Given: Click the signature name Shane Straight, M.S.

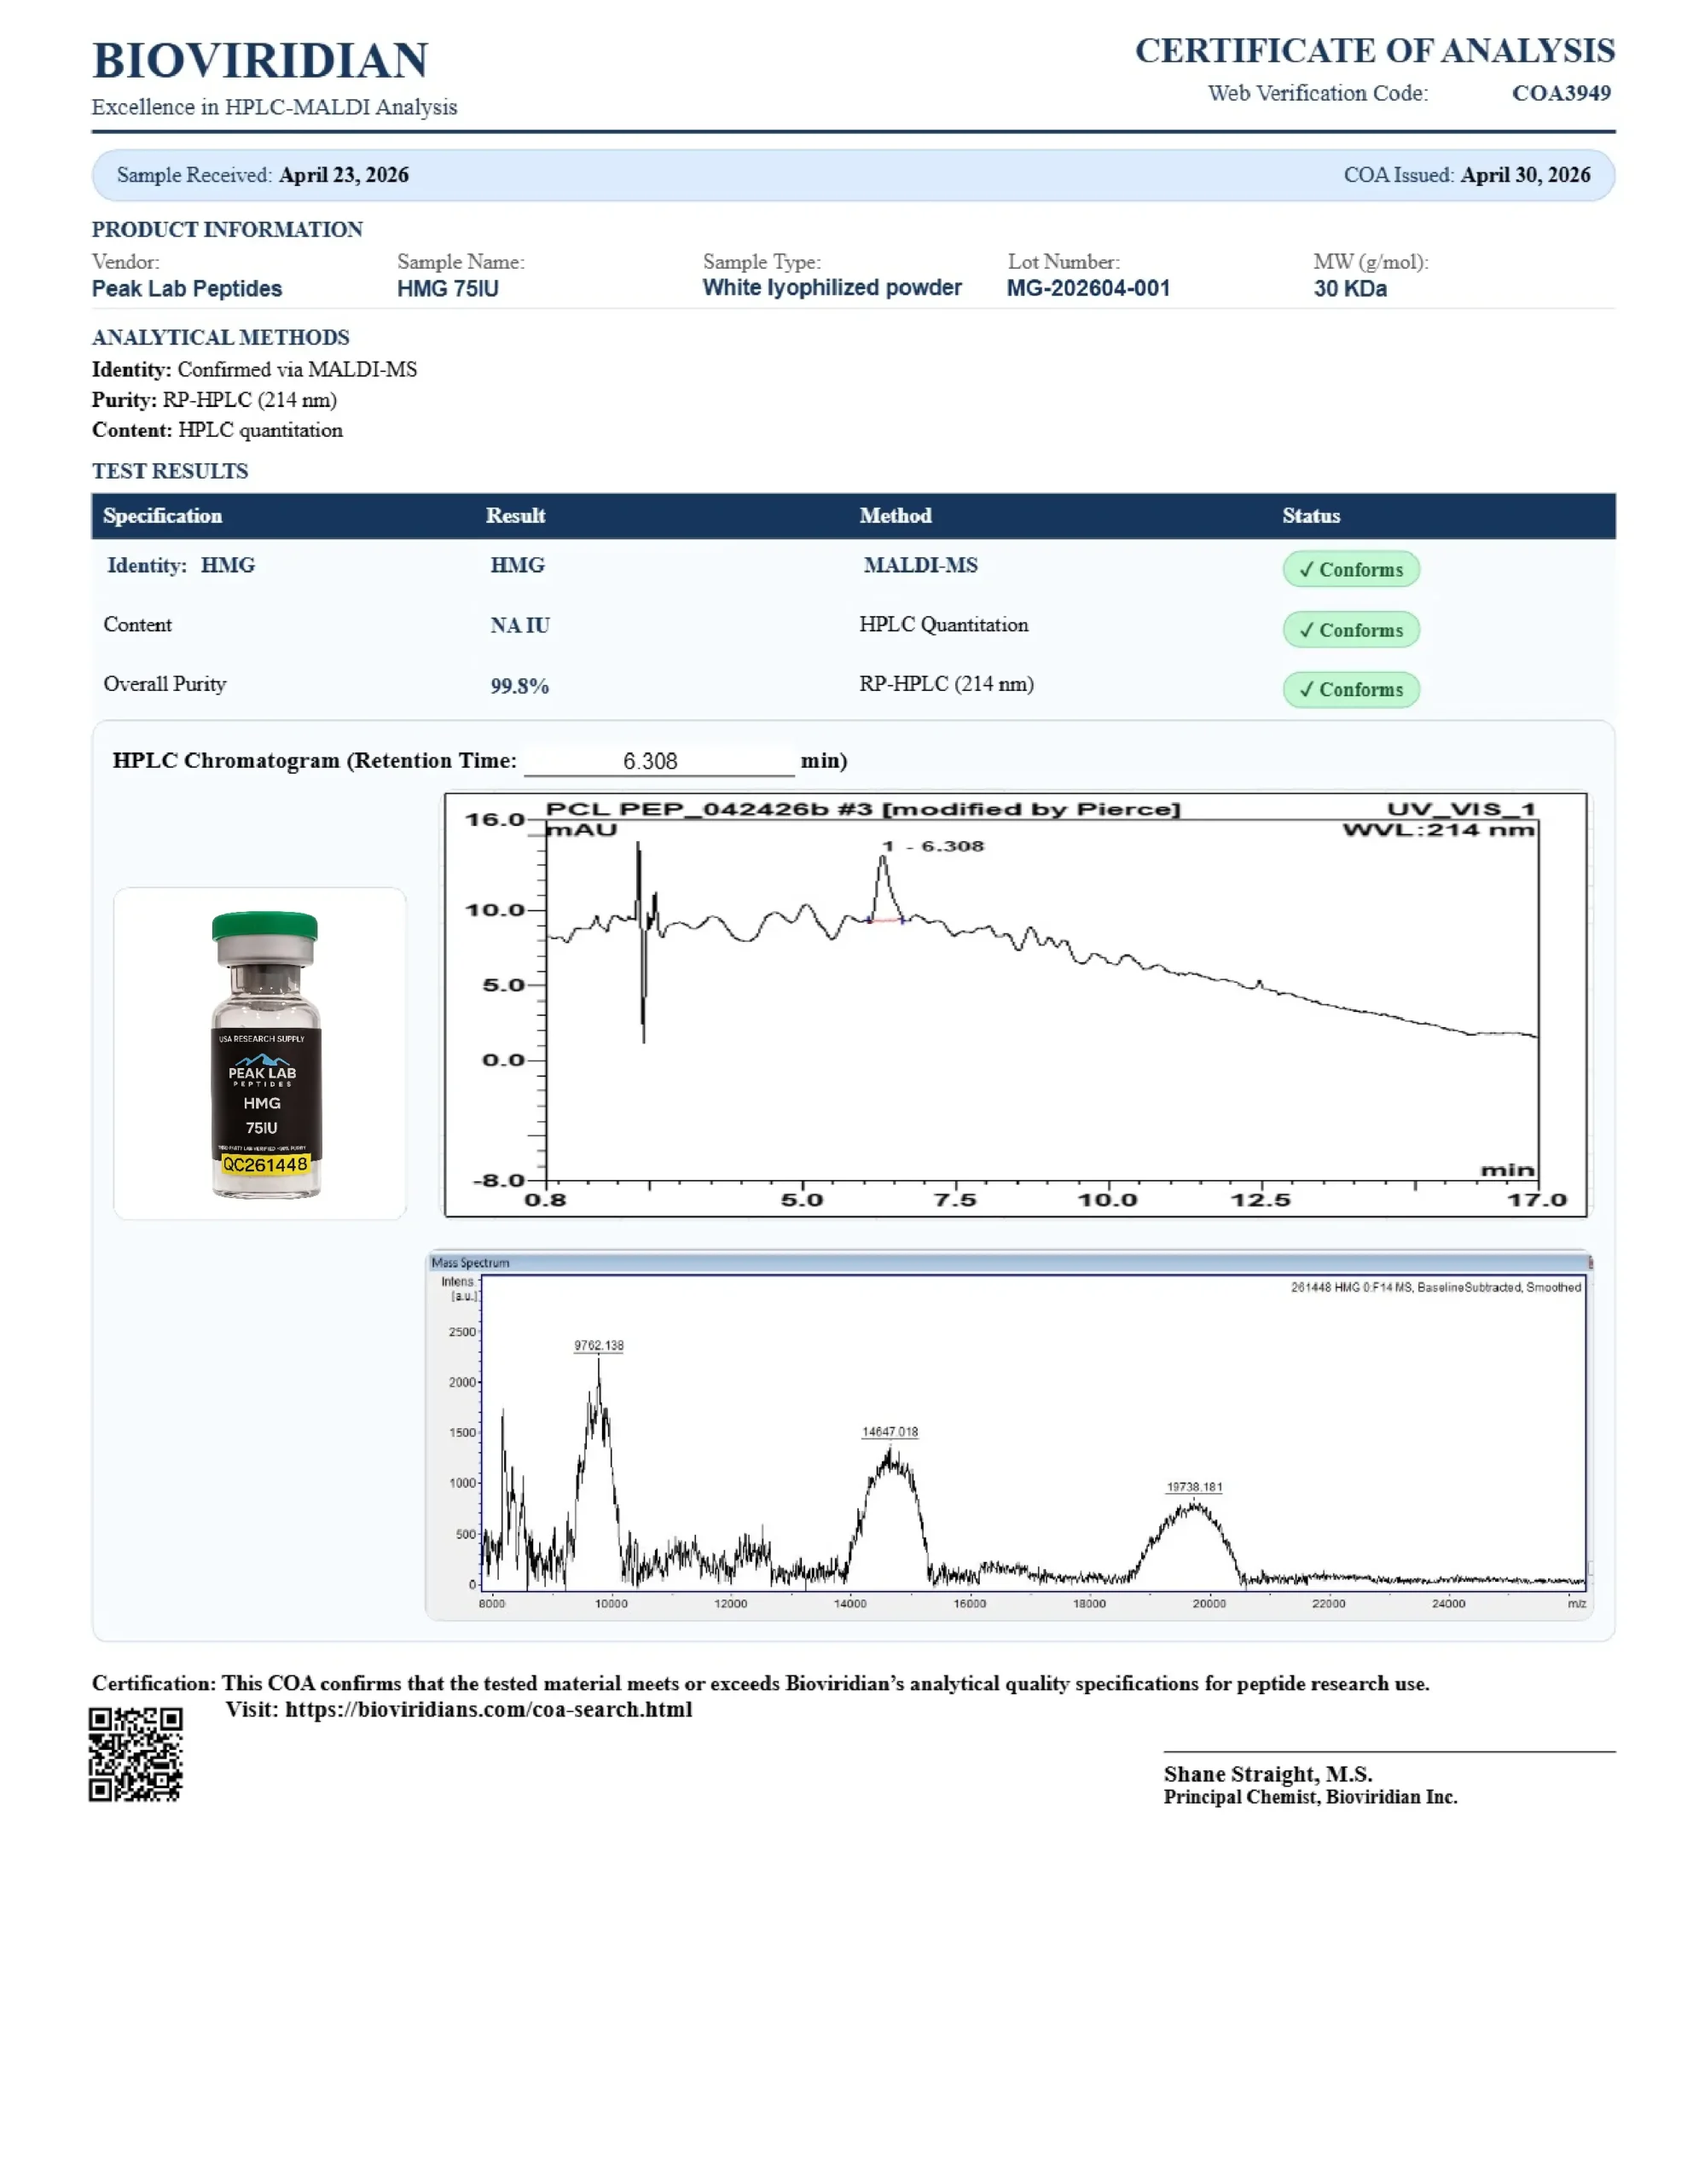Looking at the screenshot, I should (x=1267, y=1774).
